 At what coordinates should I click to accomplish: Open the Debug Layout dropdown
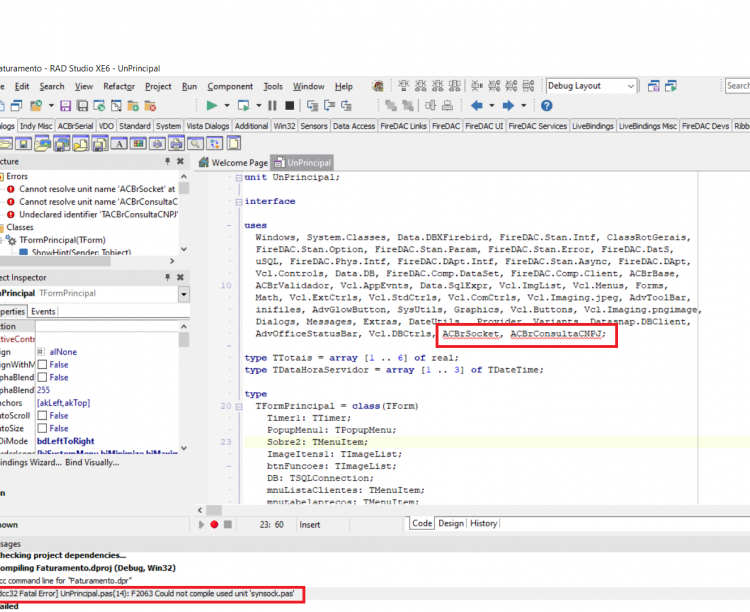(631, 86)
